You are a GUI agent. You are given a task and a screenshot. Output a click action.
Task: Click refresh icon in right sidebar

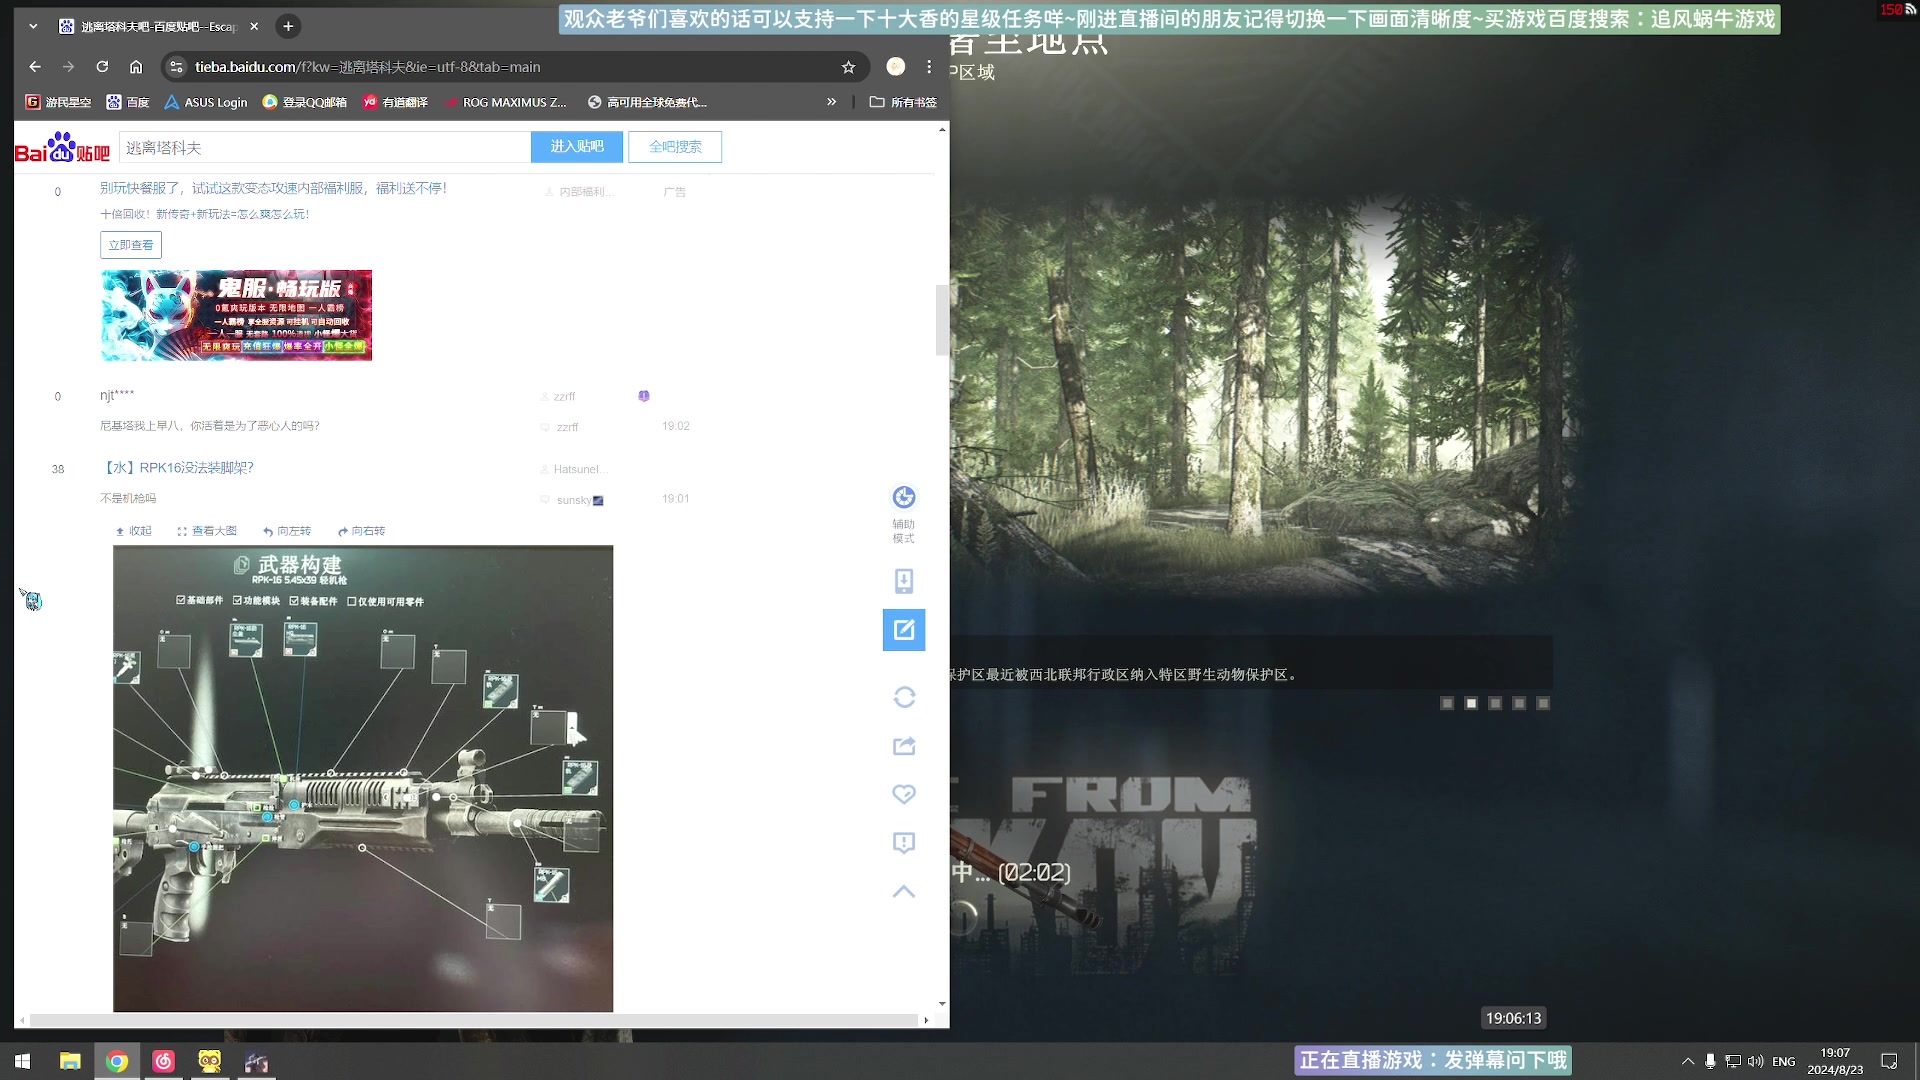[x=904, y=697]
